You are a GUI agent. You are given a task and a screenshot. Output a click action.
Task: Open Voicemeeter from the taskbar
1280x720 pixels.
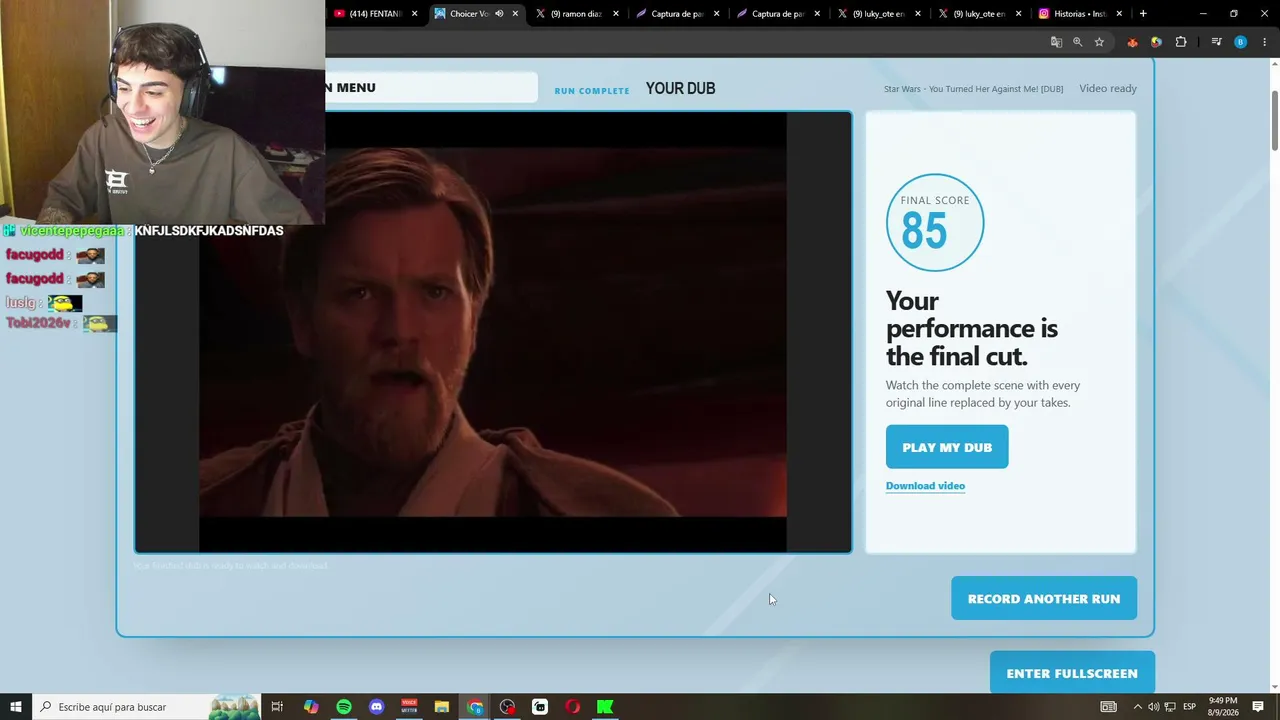pos(409,707)
